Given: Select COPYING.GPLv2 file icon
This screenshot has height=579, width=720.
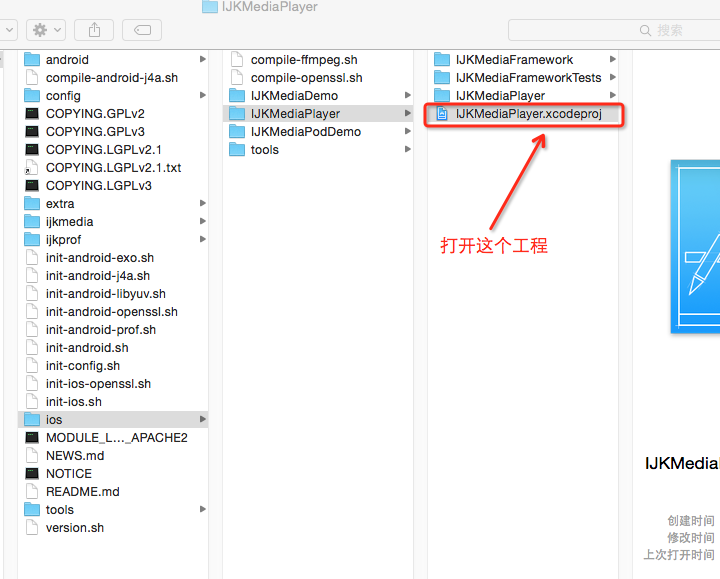Looking at the screenshot, I should 32,113.
